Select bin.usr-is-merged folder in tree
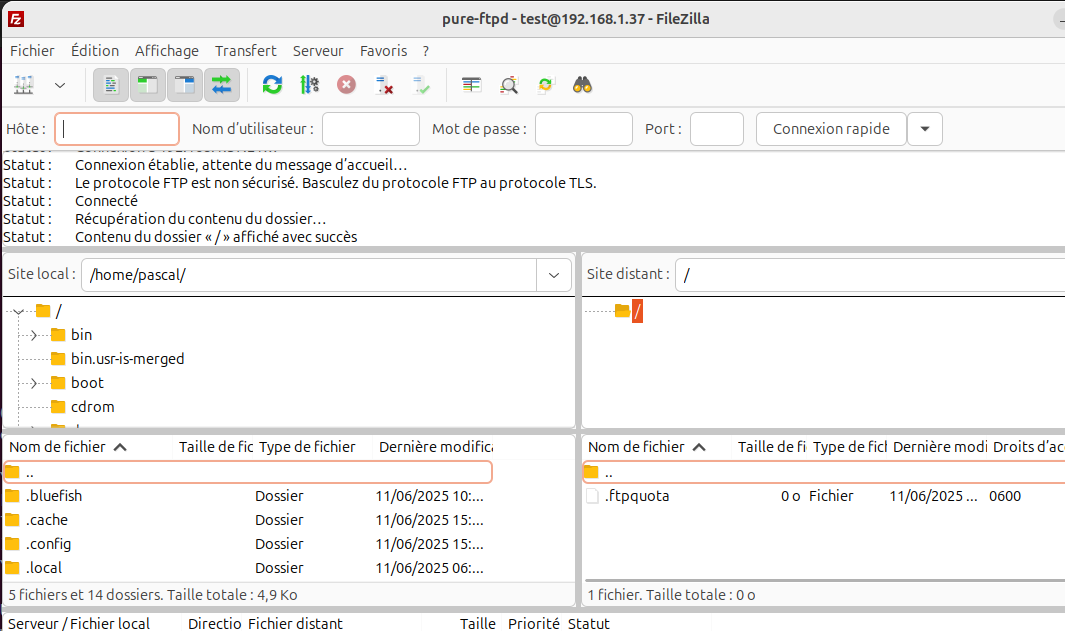The image size is (1065, 631). click(x=128, y=359)
